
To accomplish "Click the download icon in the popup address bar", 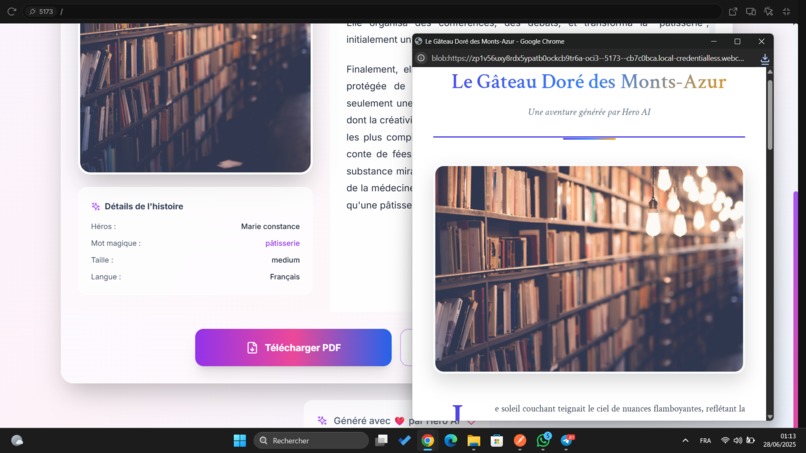I will [764, 59].
